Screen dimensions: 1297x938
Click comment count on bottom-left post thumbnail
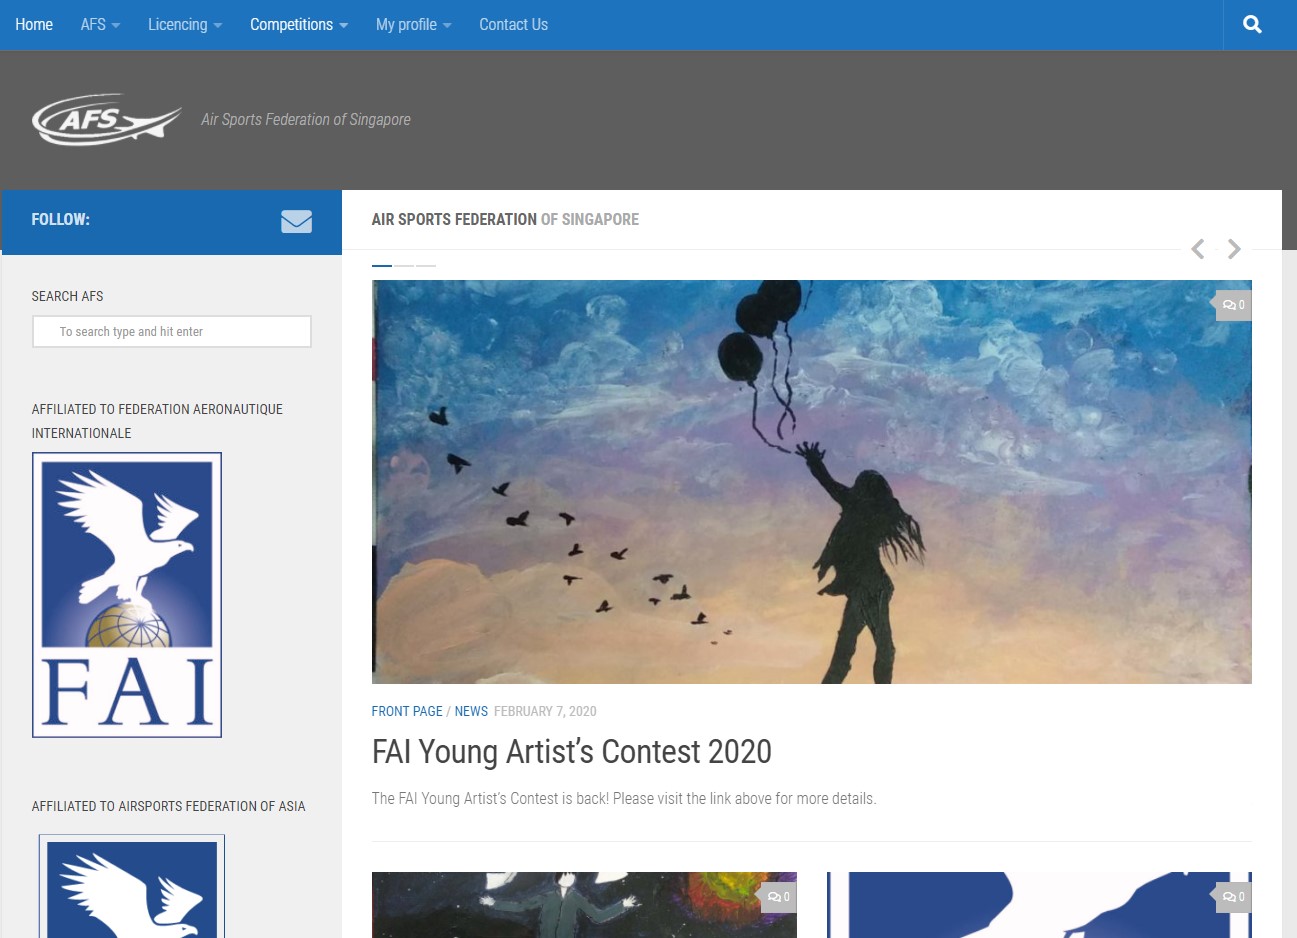coord(778,897)
